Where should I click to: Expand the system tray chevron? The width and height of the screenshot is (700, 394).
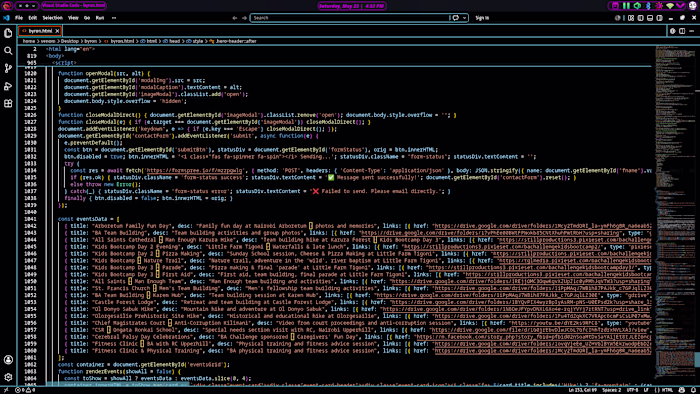coord(680,6)
